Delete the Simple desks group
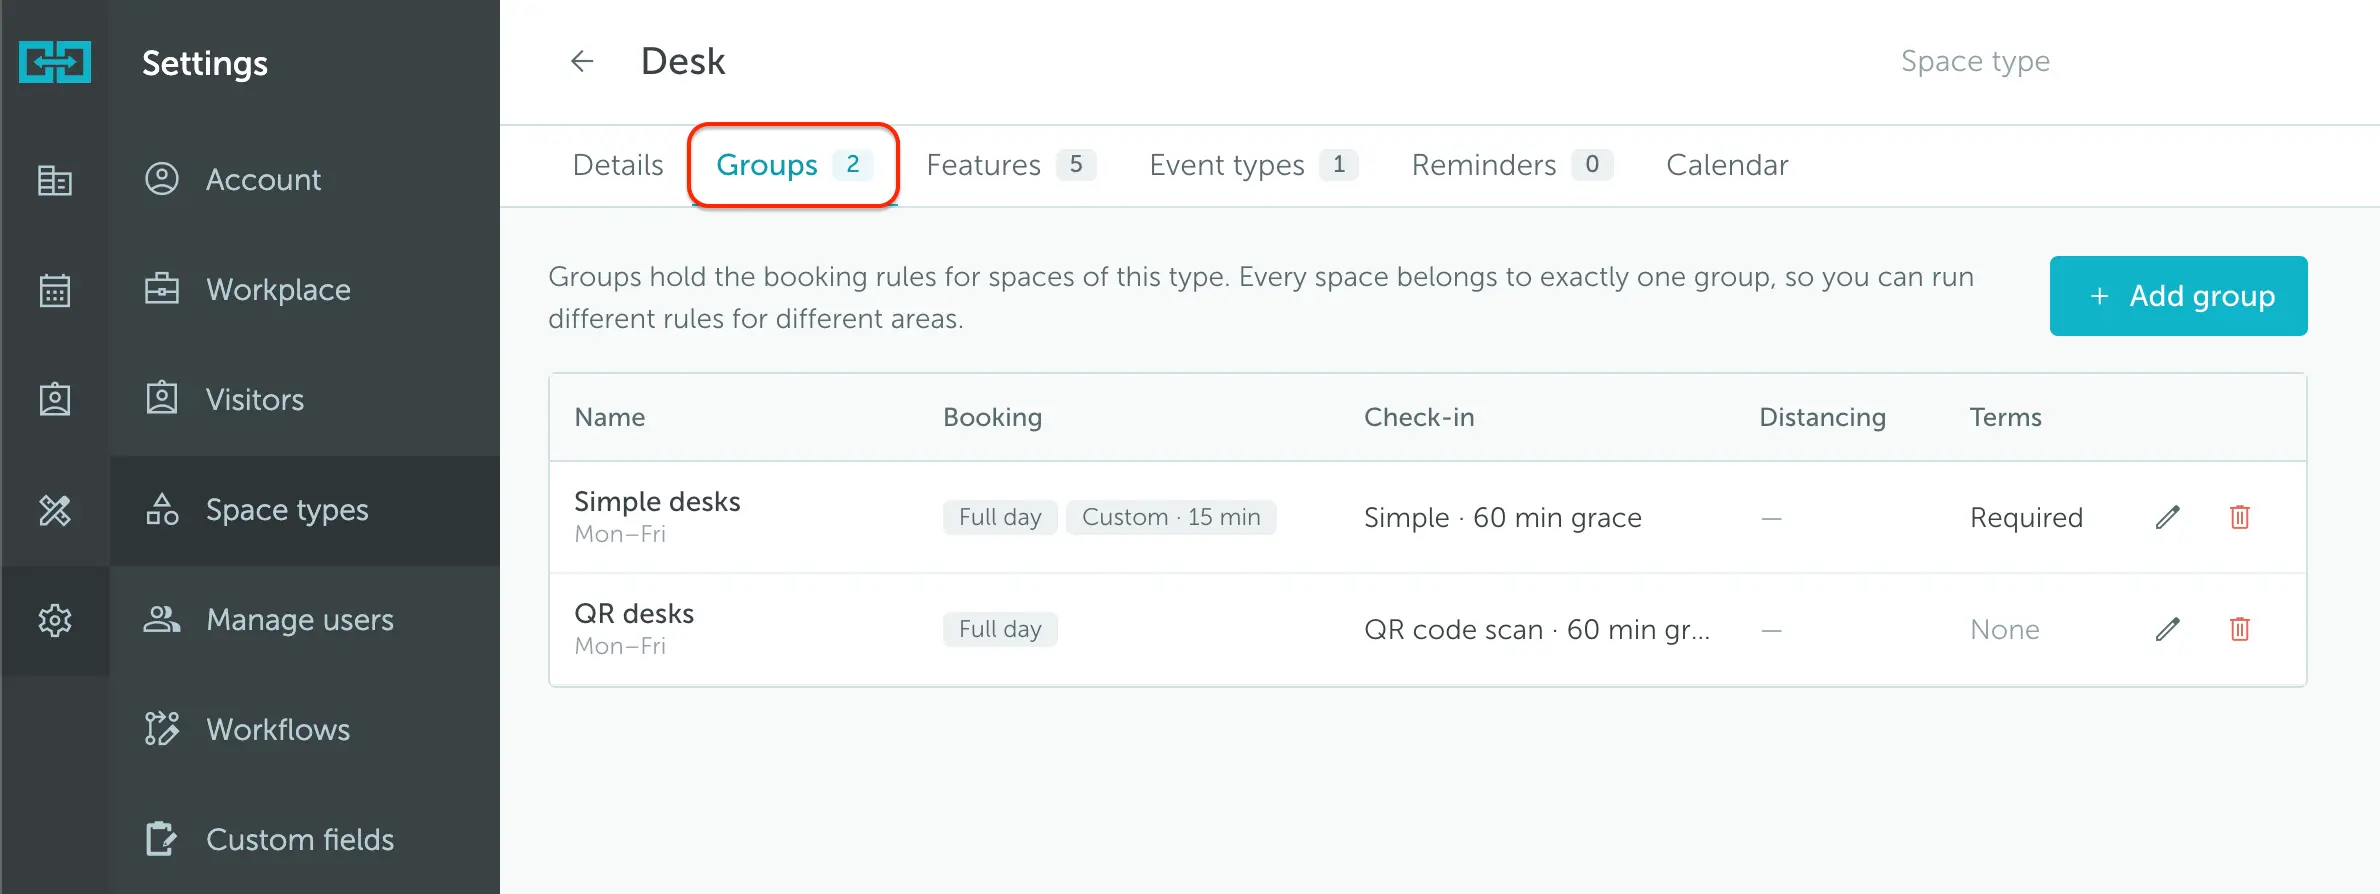The width and height of the screenshot is (2380, 894). click(x=2240, y=517)
